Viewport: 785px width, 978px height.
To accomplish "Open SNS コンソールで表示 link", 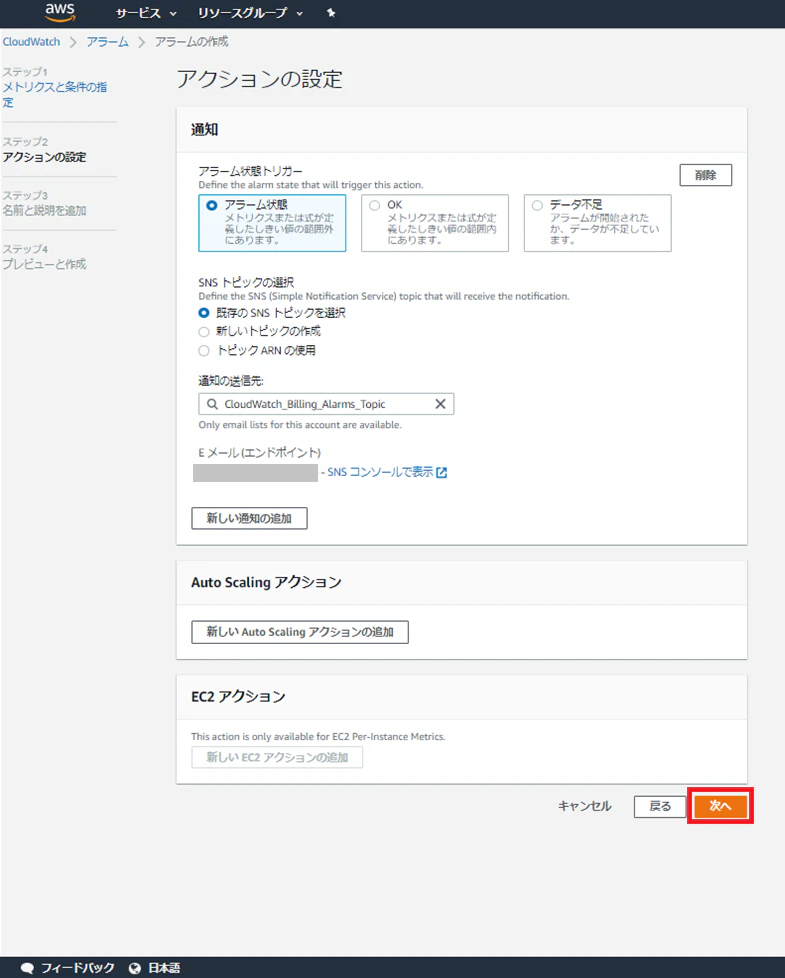I will (380, 472).
